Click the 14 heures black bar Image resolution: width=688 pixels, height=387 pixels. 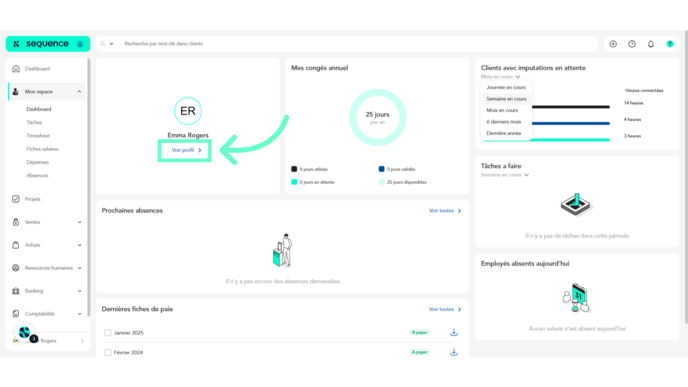(x=570, y=107)
